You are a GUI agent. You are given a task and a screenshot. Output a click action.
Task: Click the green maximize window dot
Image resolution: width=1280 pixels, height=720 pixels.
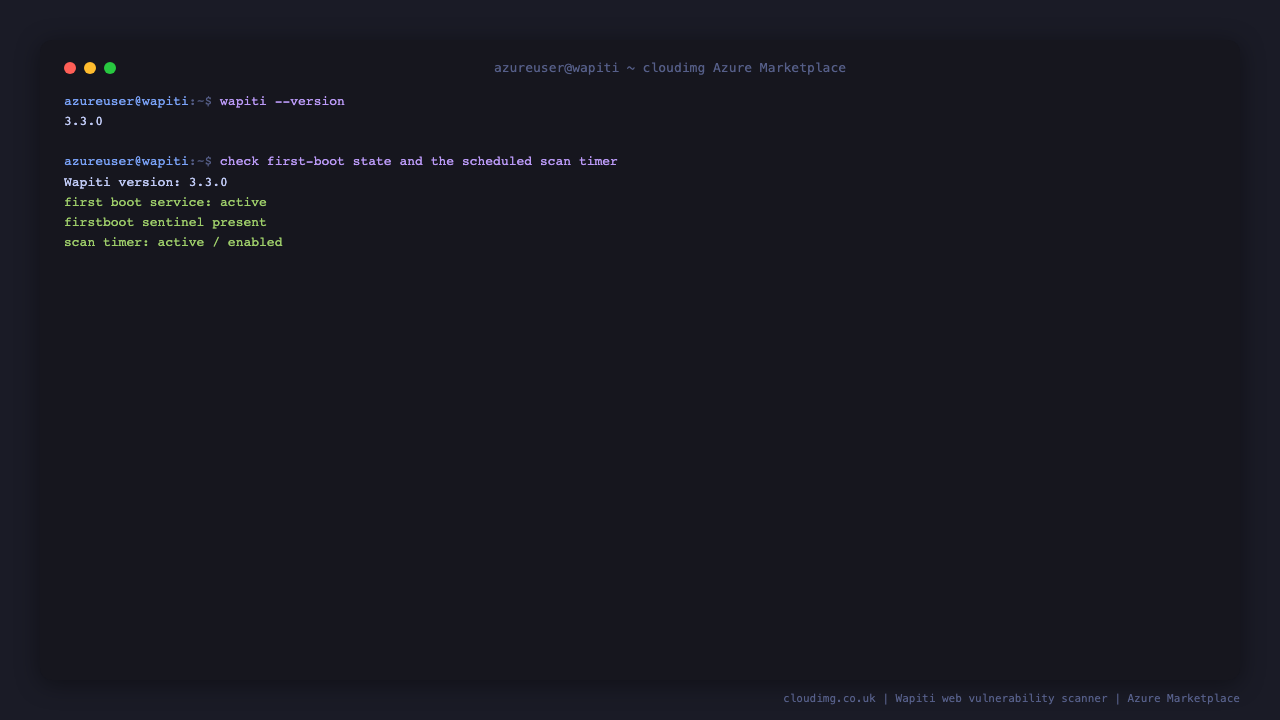pyautogui.click(x=110, y=68)
